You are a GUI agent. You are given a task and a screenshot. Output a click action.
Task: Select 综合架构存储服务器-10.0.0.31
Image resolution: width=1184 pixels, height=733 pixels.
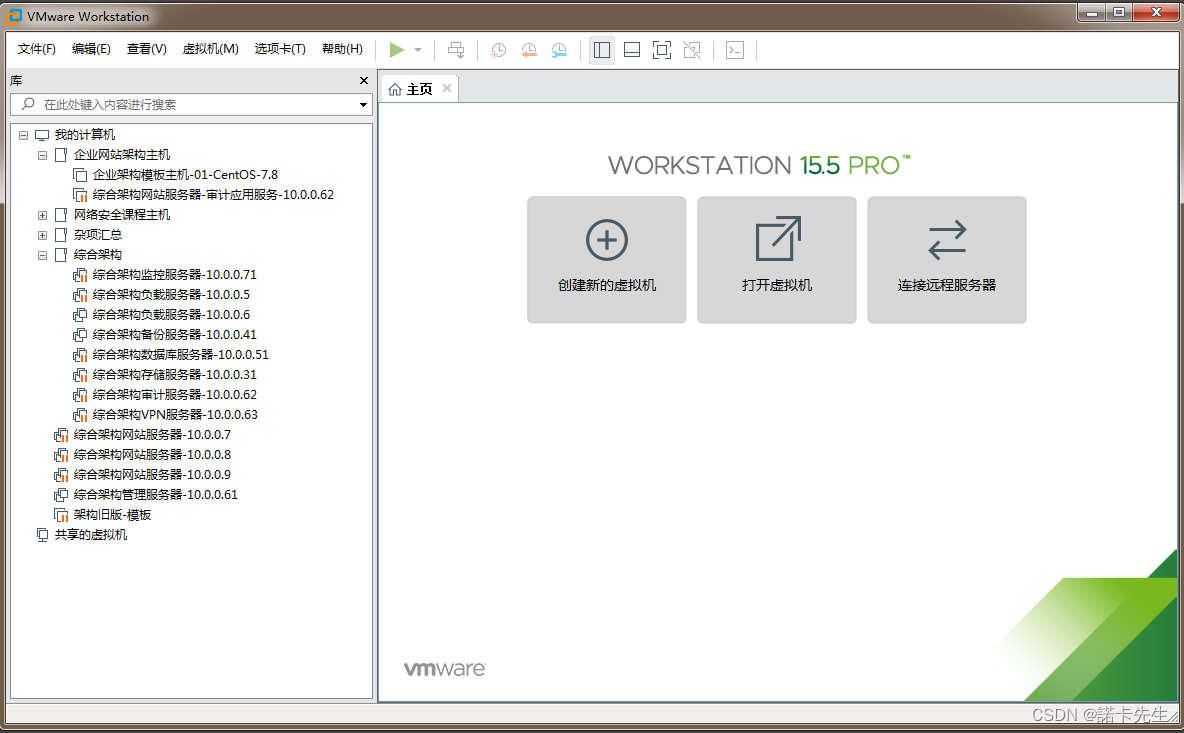coord(174,375)
